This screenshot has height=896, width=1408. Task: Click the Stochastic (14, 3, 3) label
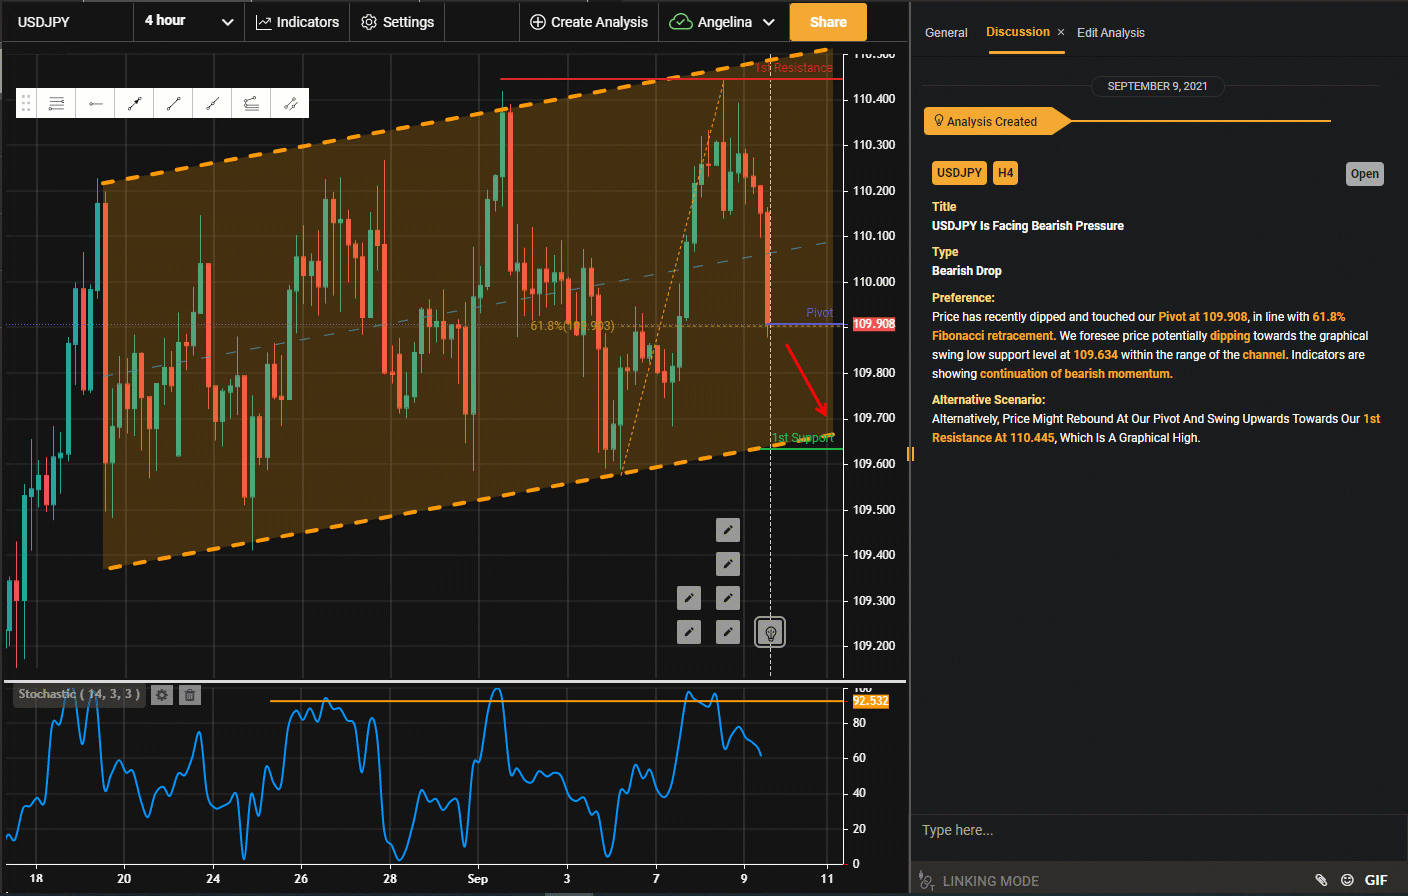click(80, 694)
